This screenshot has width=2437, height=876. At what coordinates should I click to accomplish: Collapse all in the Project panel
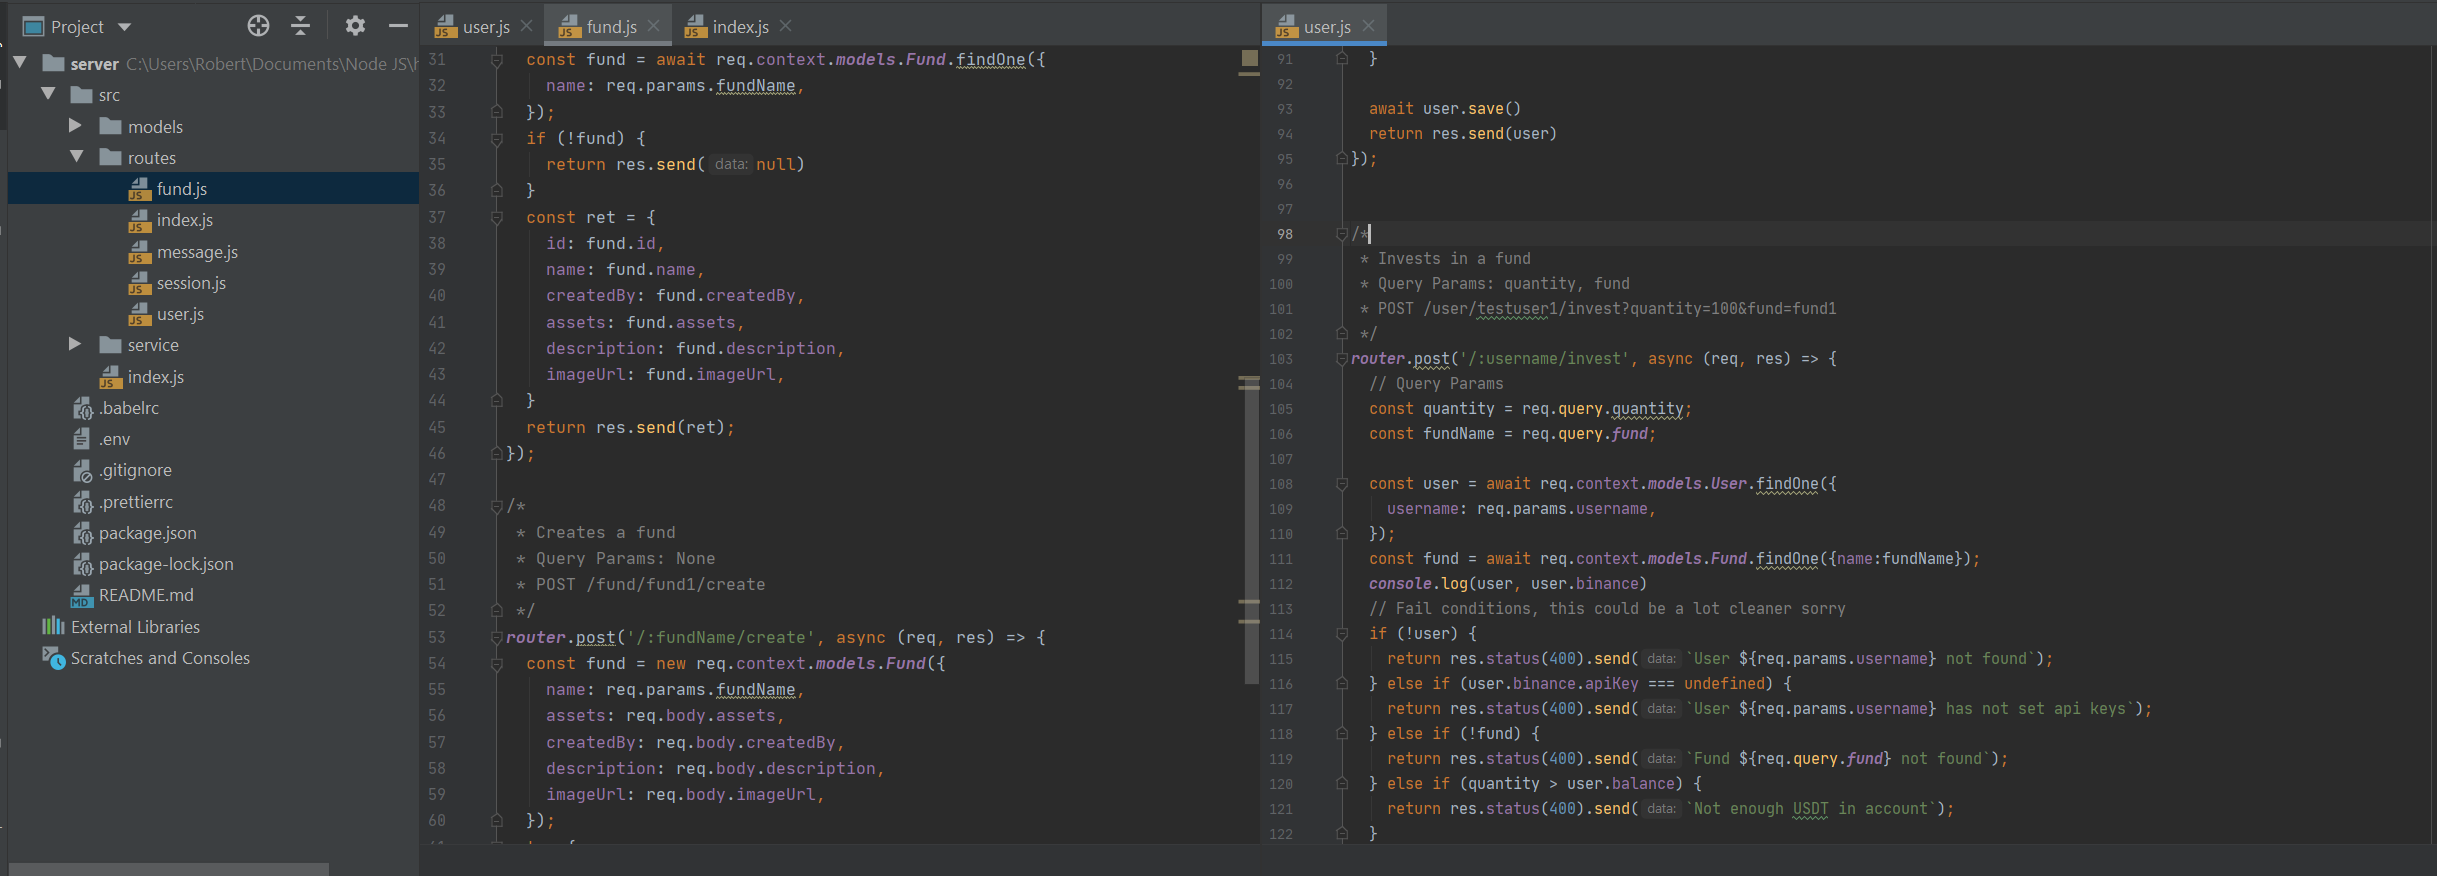pyautogui.click(x=300, y=26)
